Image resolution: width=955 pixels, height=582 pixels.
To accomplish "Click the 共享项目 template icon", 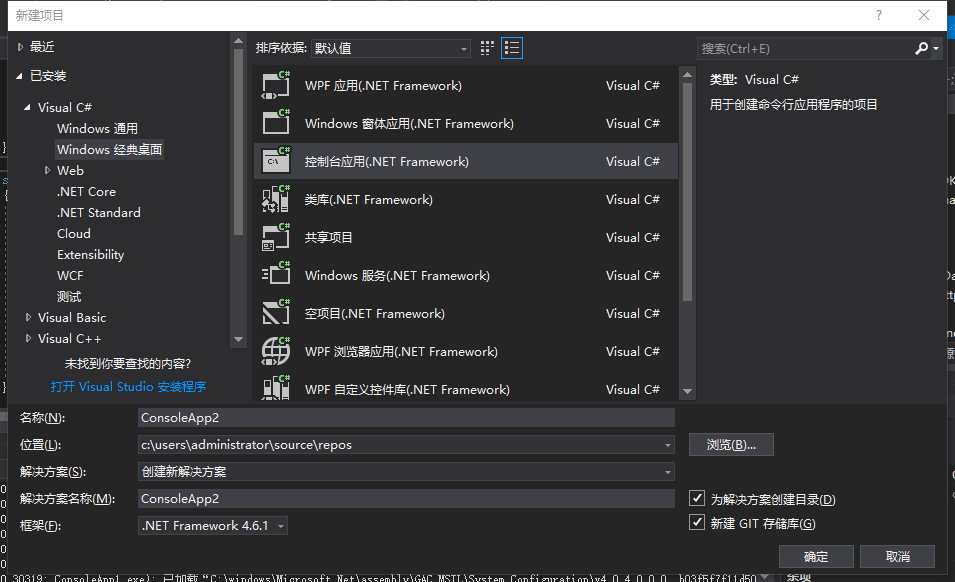I will click(x=276, y=237).
